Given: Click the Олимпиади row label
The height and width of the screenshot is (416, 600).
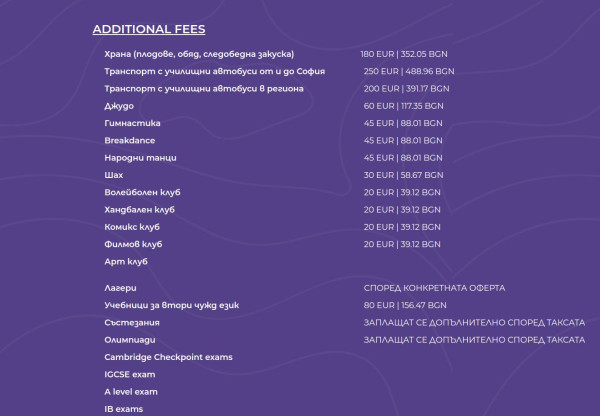Looking at the screenshot, I should 129,340.
